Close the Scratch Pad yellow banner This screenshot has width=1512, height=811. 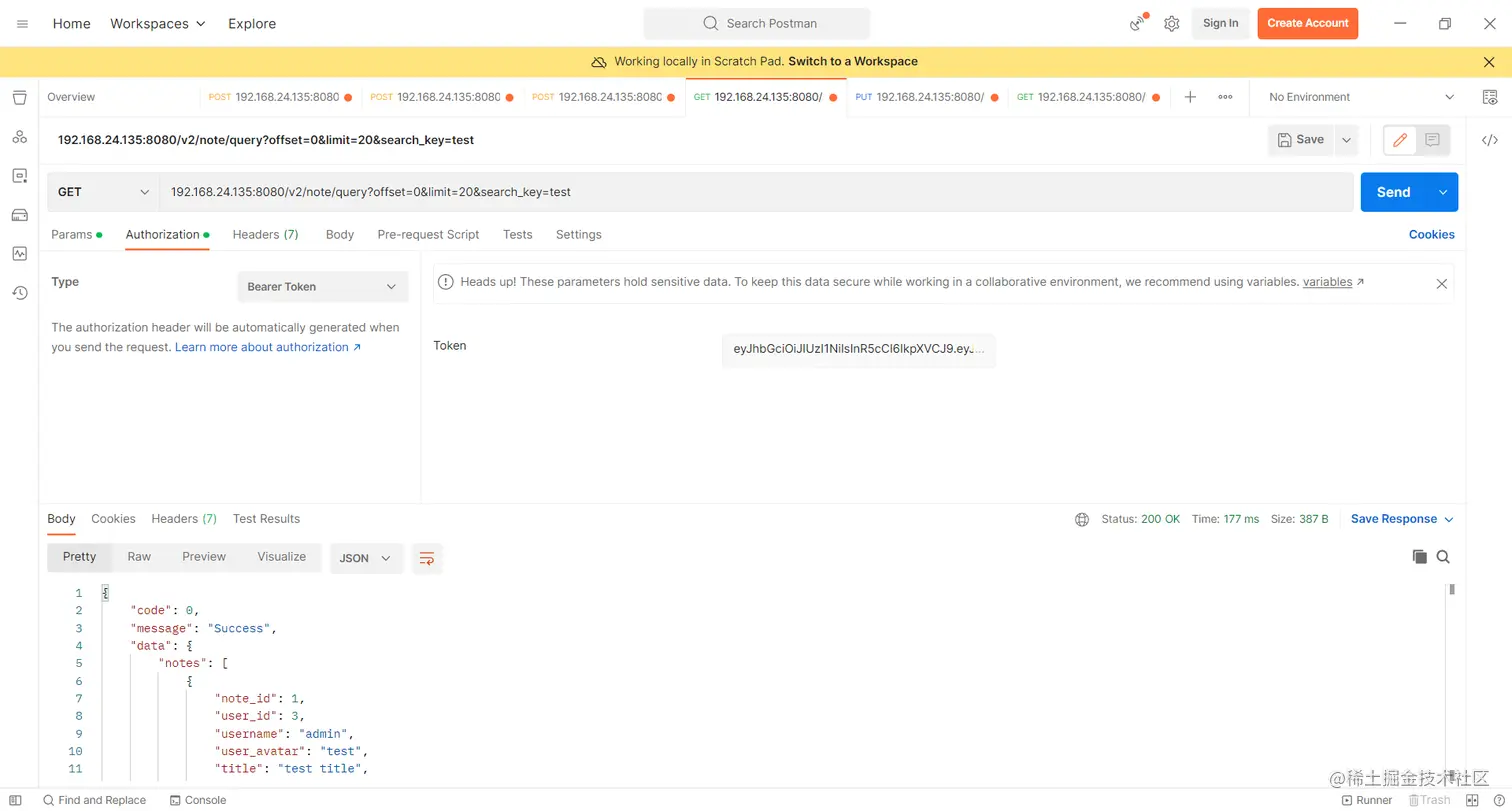(x=1489, y=62)
